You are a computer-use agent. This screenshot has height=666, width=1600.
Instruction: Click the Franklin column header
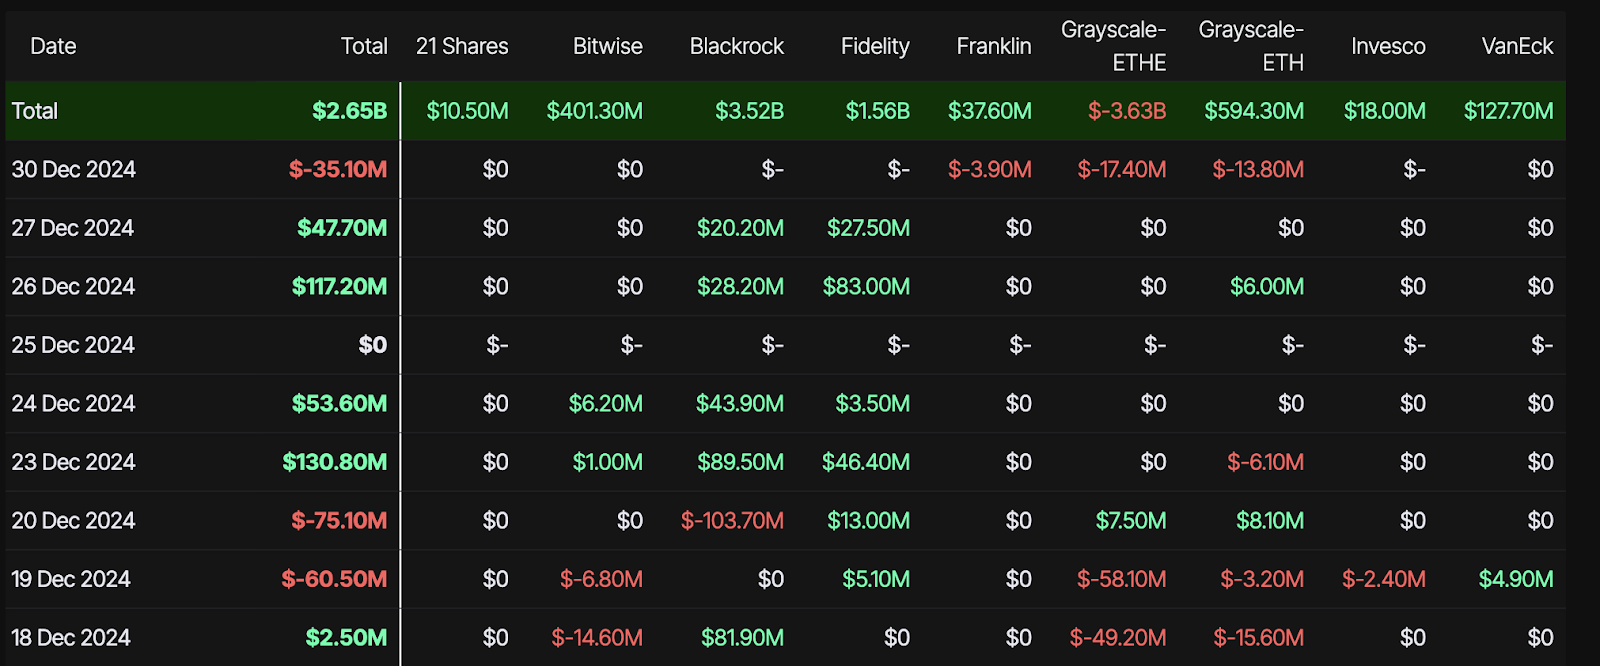click(994, 46)
